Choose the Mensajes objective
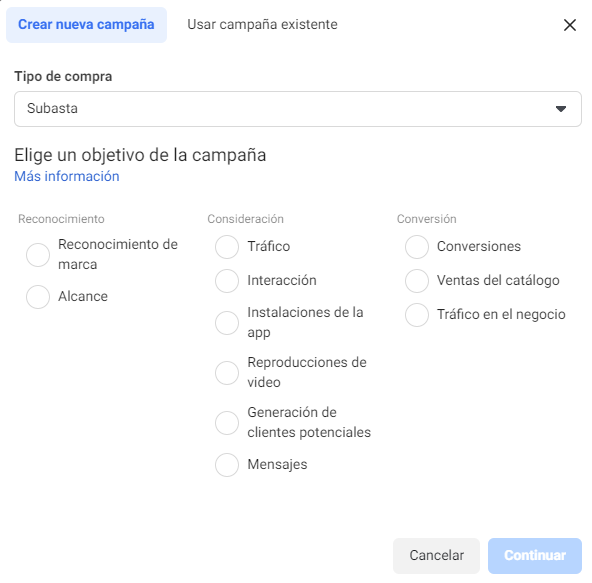This screenshot has width=592, height=583. [227, 465]
